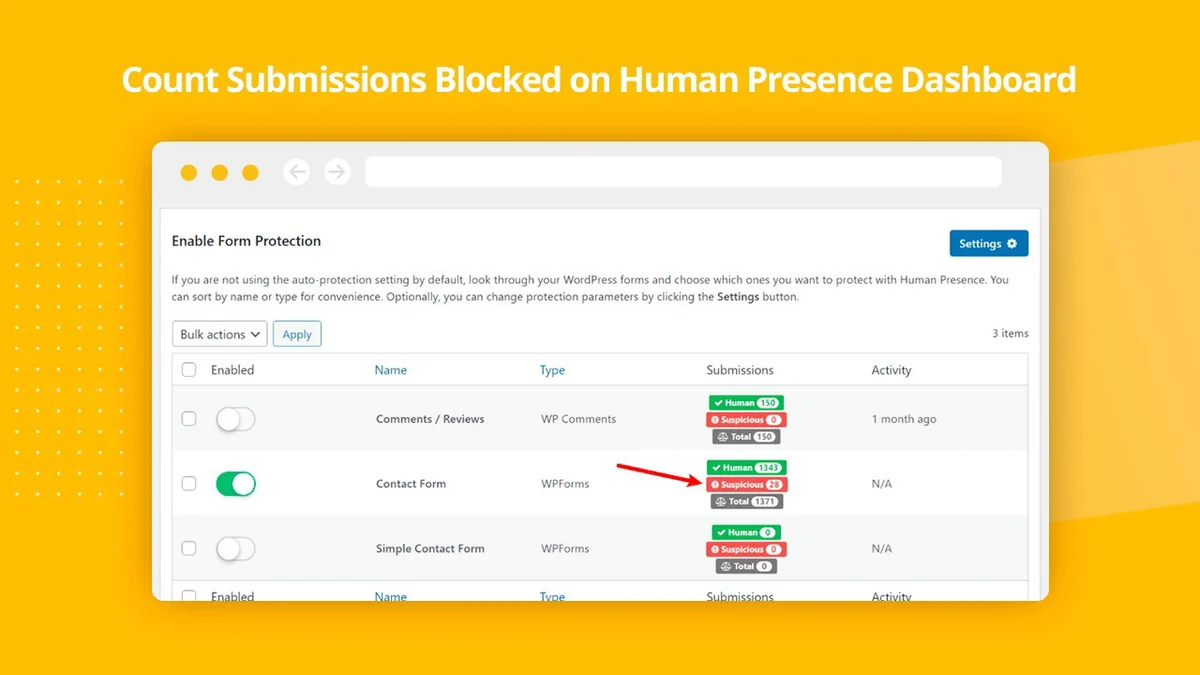The image size is (1200, 675).
Task: Click the Human 150 badge for Comments / Reviews
Action: pyautogui.click(x=745, y=403)
